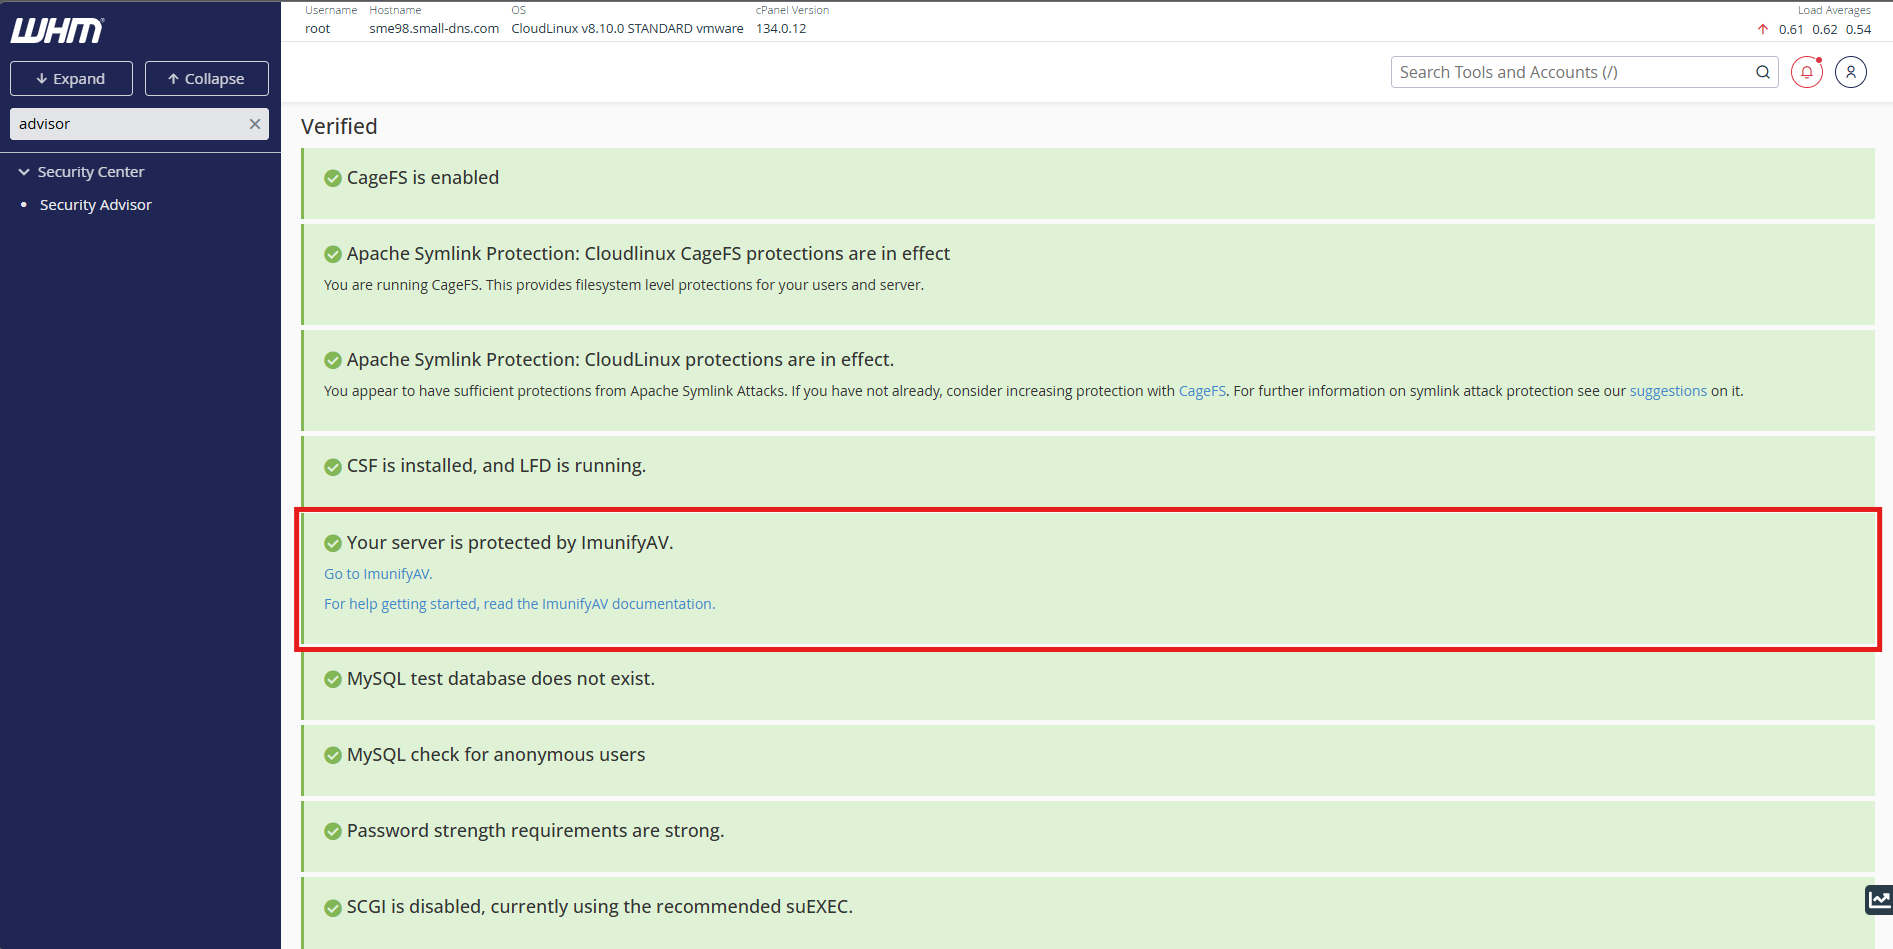The height and width of the screenshot is (949, 1893).
Task: Open Security Advisor from sidebar
Action: [96, 205]
